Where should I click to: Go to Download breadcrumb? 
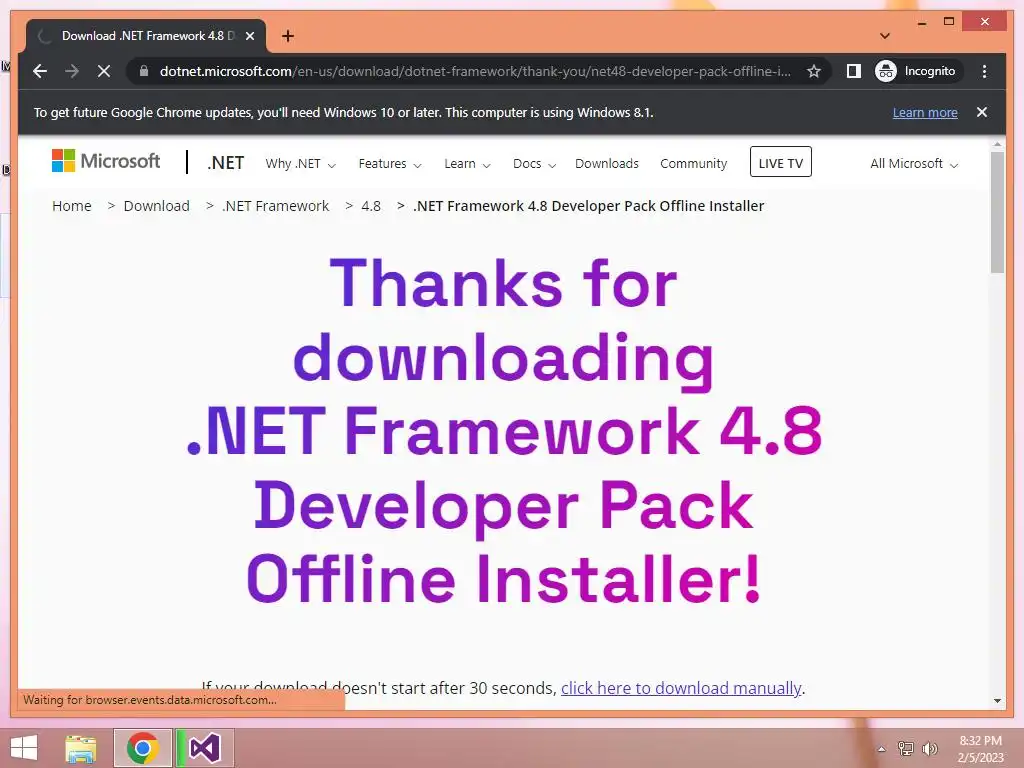157,206
